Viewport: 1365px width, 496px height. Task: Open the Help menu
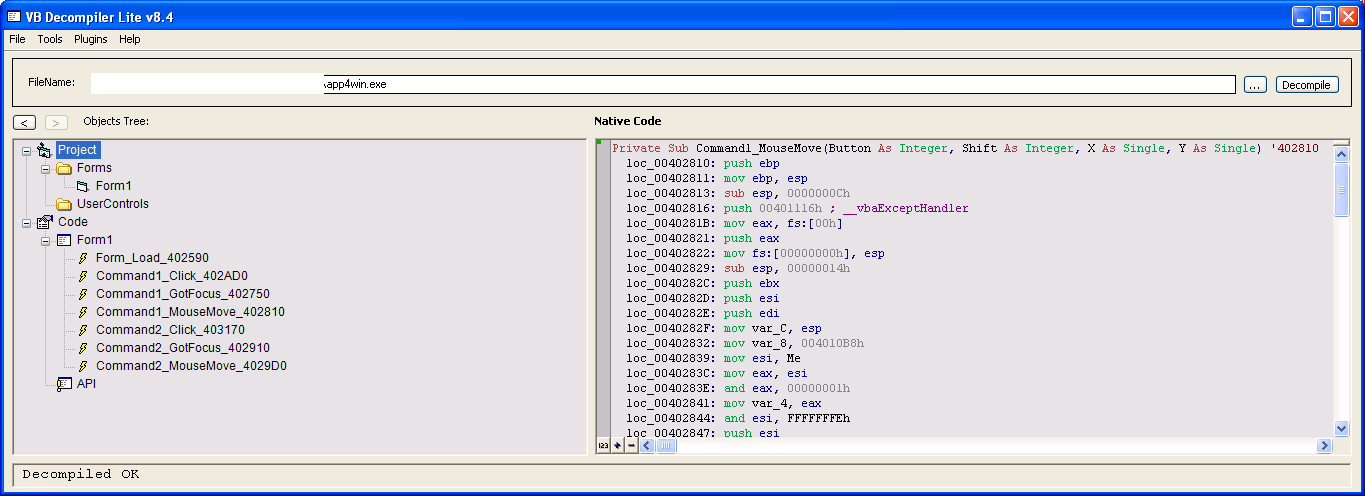130,39
